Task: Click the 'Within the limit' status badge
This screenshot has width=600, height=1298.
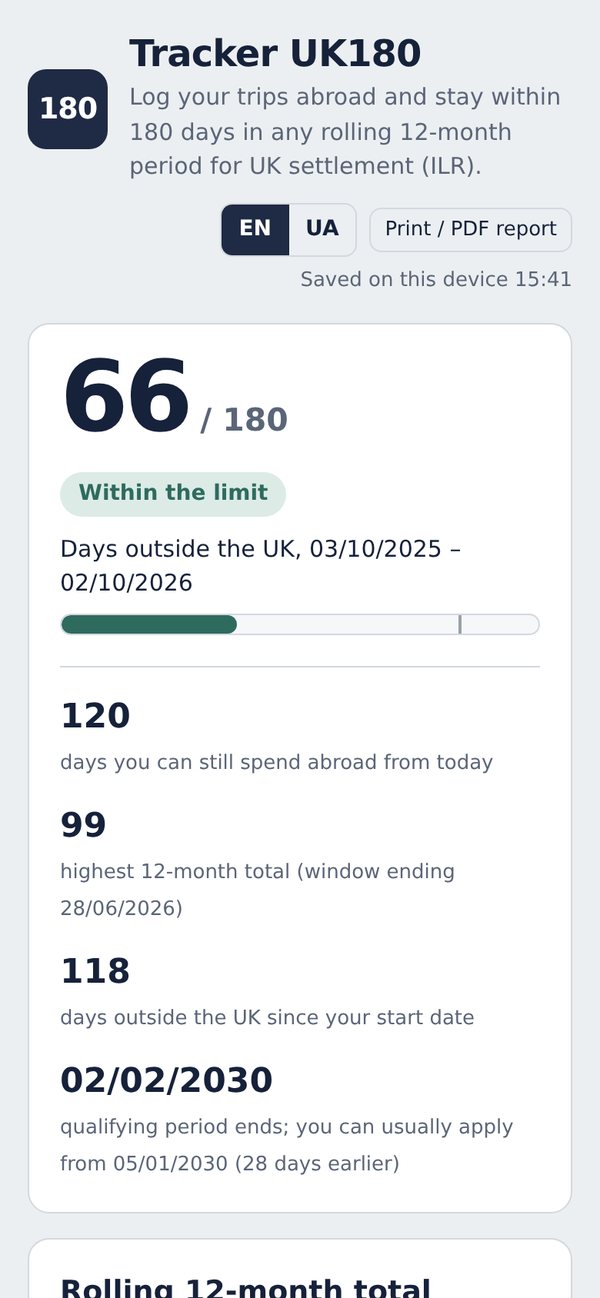Action: coord(173,493)
